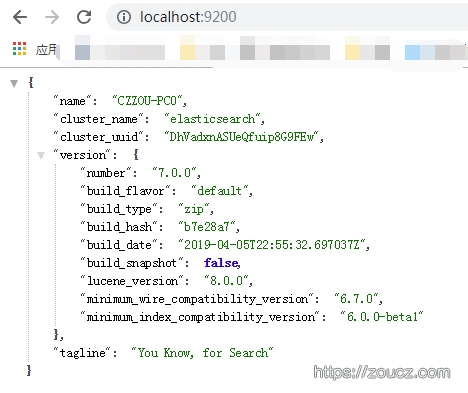Click the "cluster_uuid" key
Screen dimensions: 468x393
(99, 137)
